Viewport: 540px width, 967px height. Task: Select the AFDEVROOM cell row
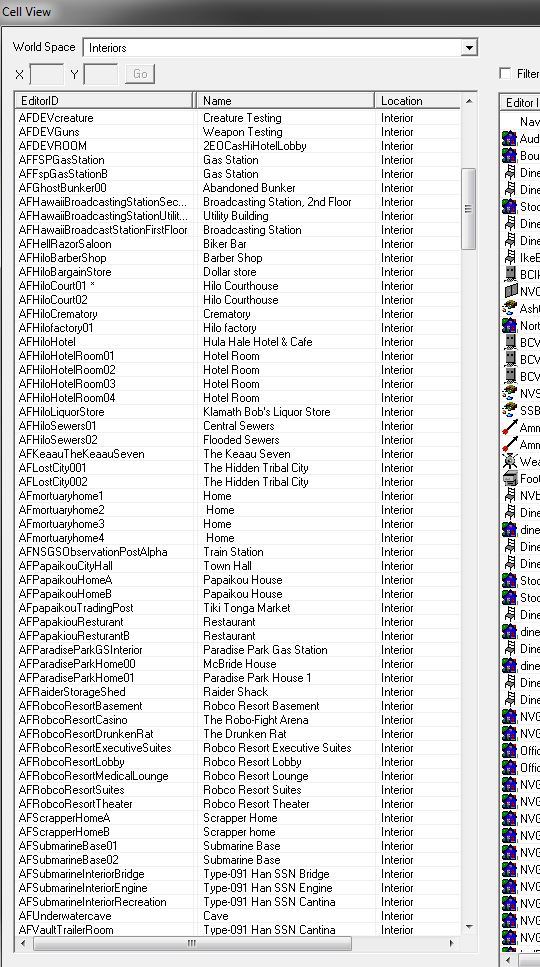pos(238,146)
